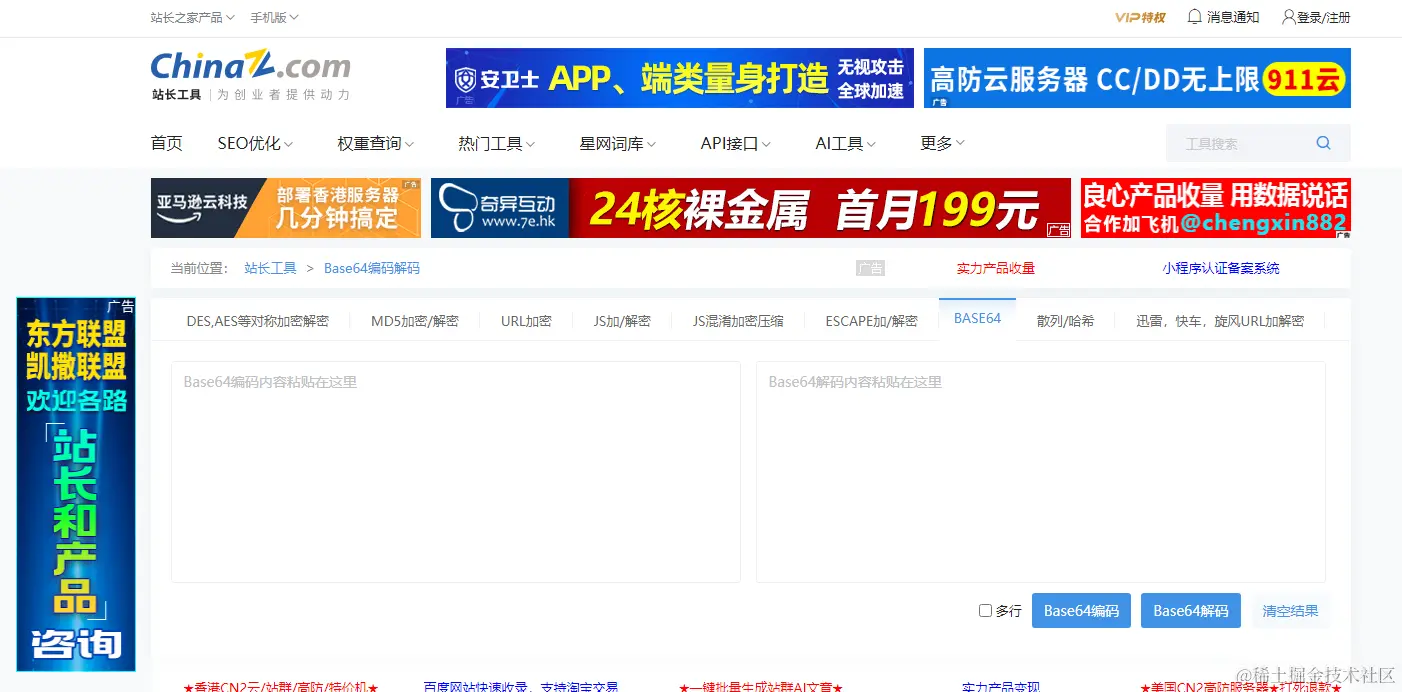The image size is (1402, 692).
Task: Open the 奇异互动 24核裸金属 banner
Action: click(x=751, y=208)
